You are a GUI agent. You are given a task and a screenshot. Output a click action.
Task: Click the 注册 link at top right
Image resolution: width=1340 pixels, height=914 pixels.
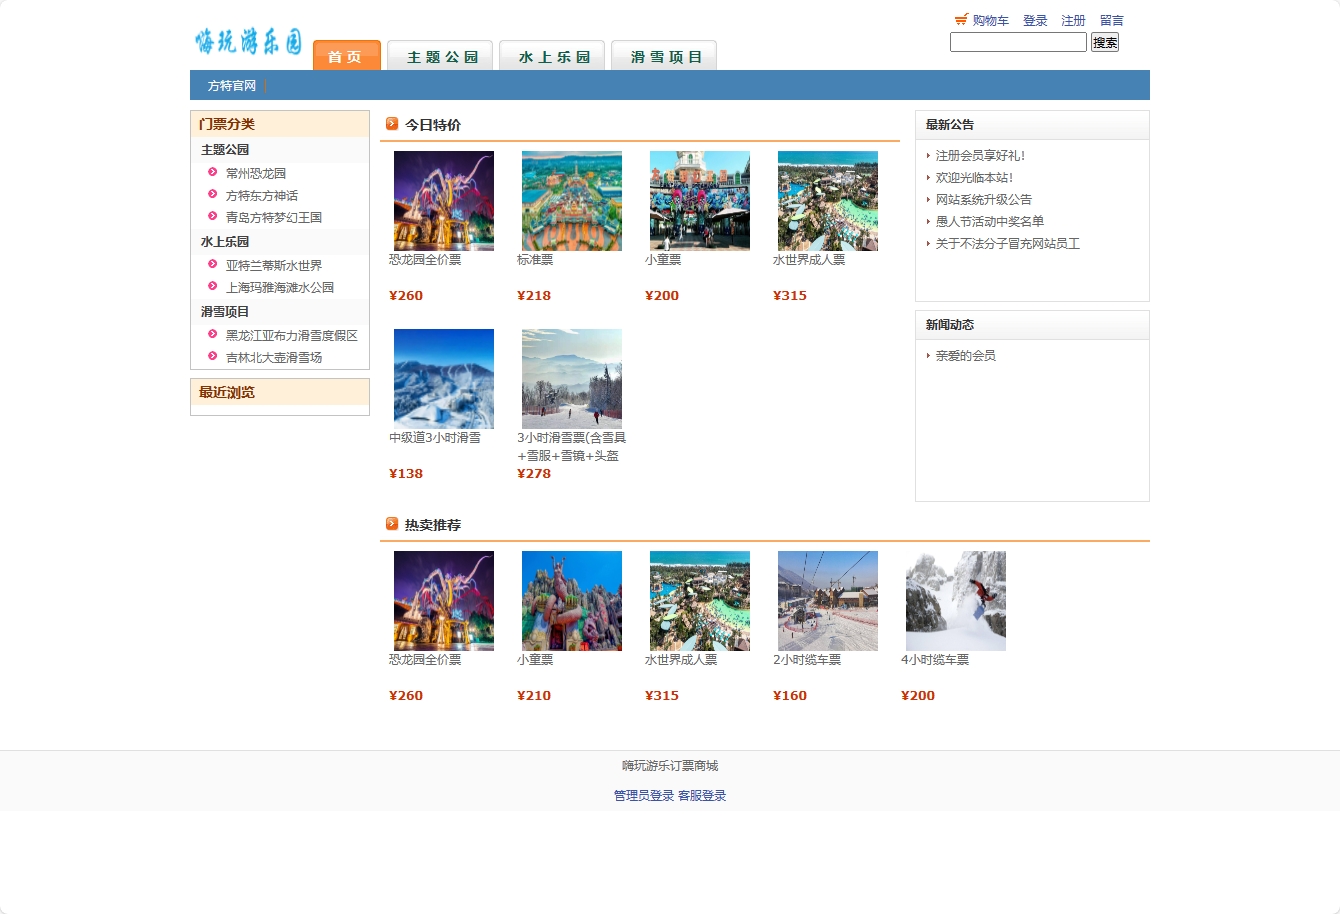click(1073, 19)
